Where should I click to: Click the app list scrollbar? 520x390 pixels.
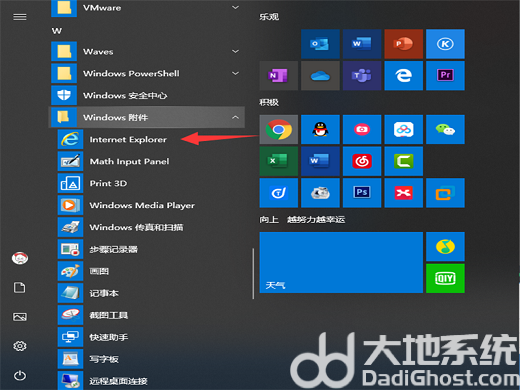tap(253, 273)
